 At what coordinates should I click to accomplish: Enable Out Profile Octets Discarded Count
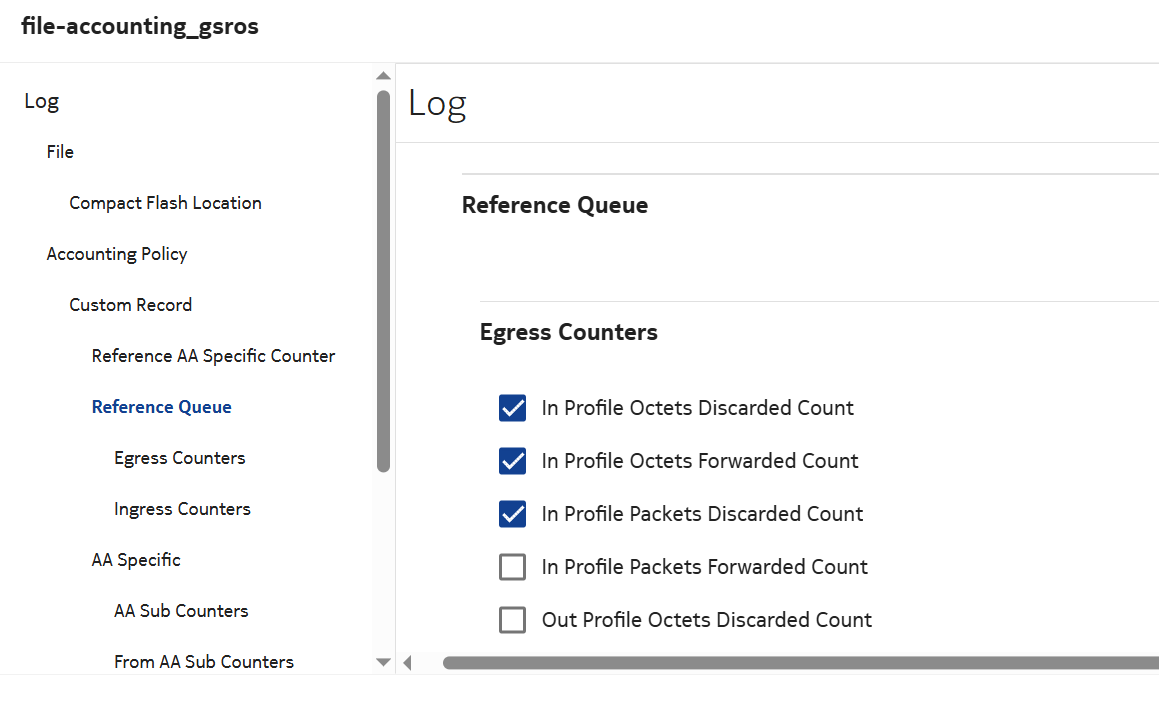click(x=512, y=620)
